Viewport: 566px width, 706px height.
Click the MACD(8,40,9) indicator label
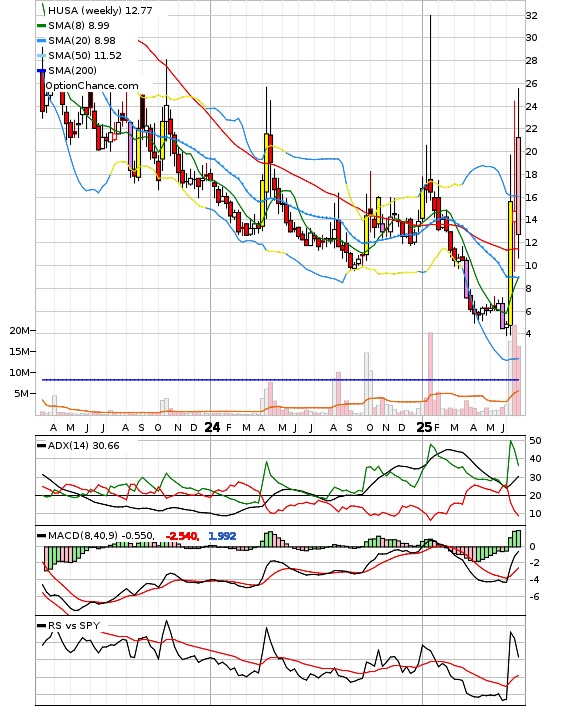tap(83, 536)
